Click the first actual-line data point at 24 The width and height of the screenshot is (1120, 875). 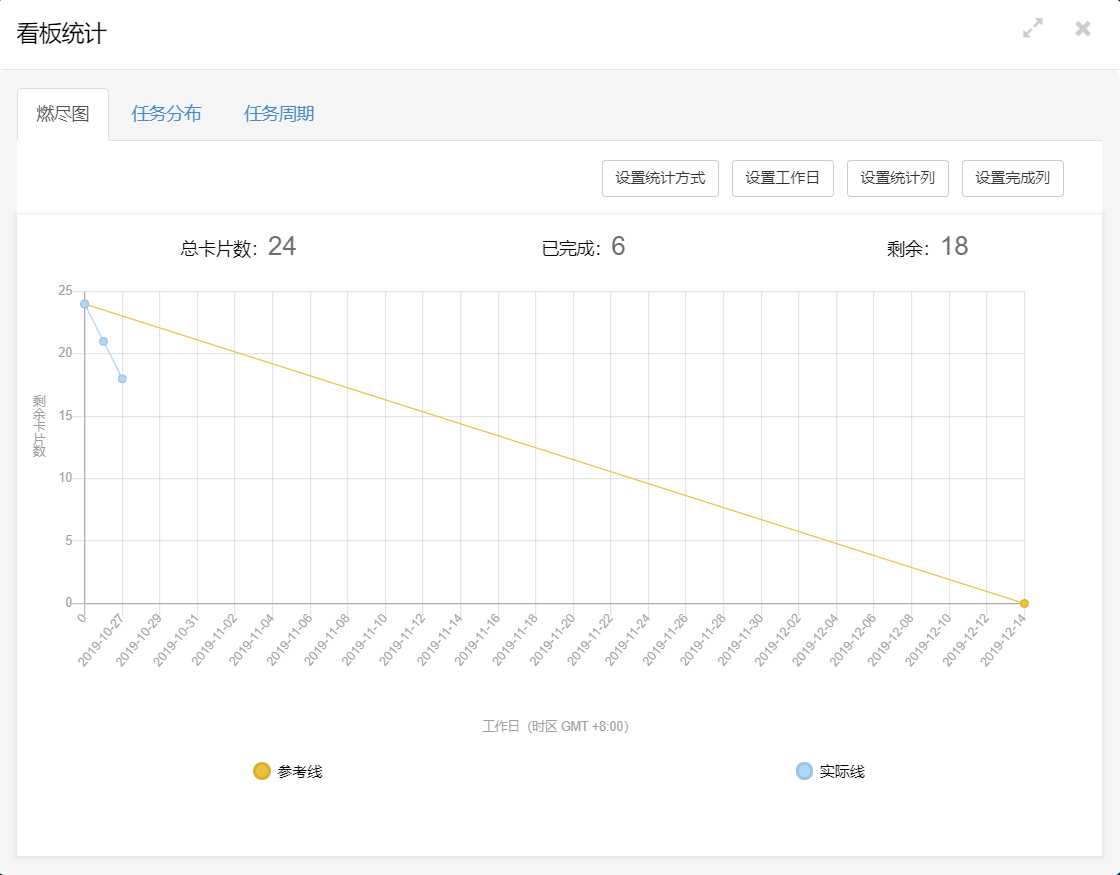85,304
